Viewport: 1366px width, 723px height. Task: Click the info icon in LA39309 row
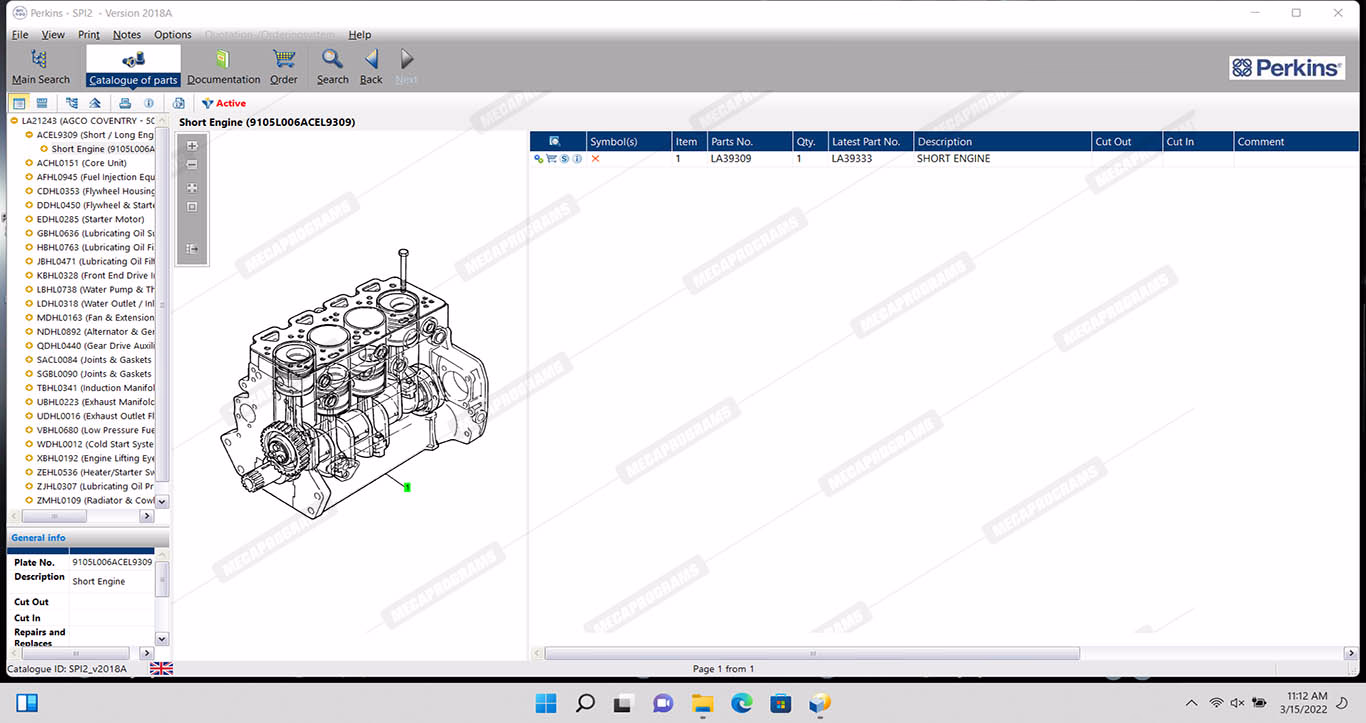(577, 159)
